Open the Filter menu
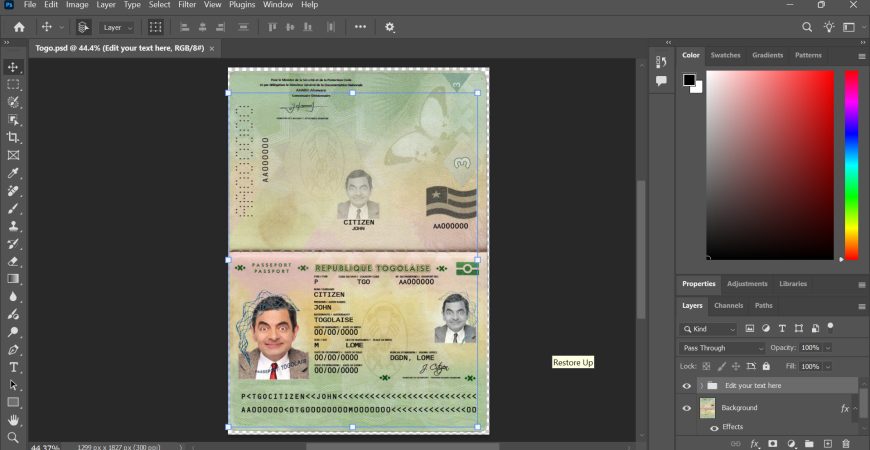 click(x=187, y=5)
